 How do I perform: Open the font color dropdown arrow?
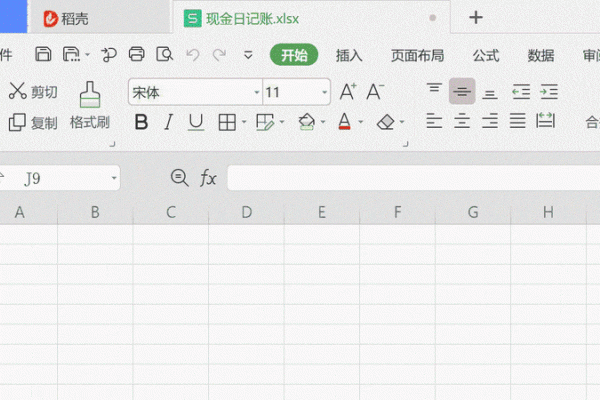click(x=360, y=122)
